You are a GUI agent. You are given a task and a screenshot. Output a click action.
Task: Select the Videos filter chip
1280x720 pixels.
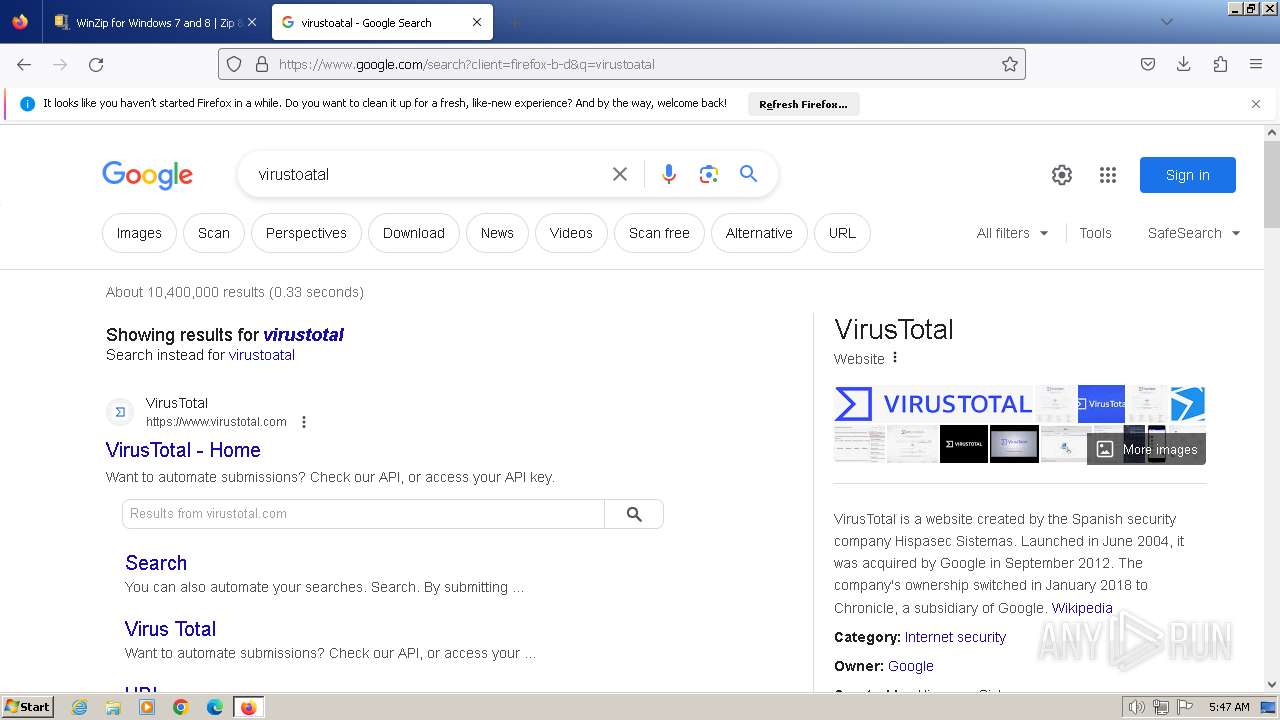[571, 233]
